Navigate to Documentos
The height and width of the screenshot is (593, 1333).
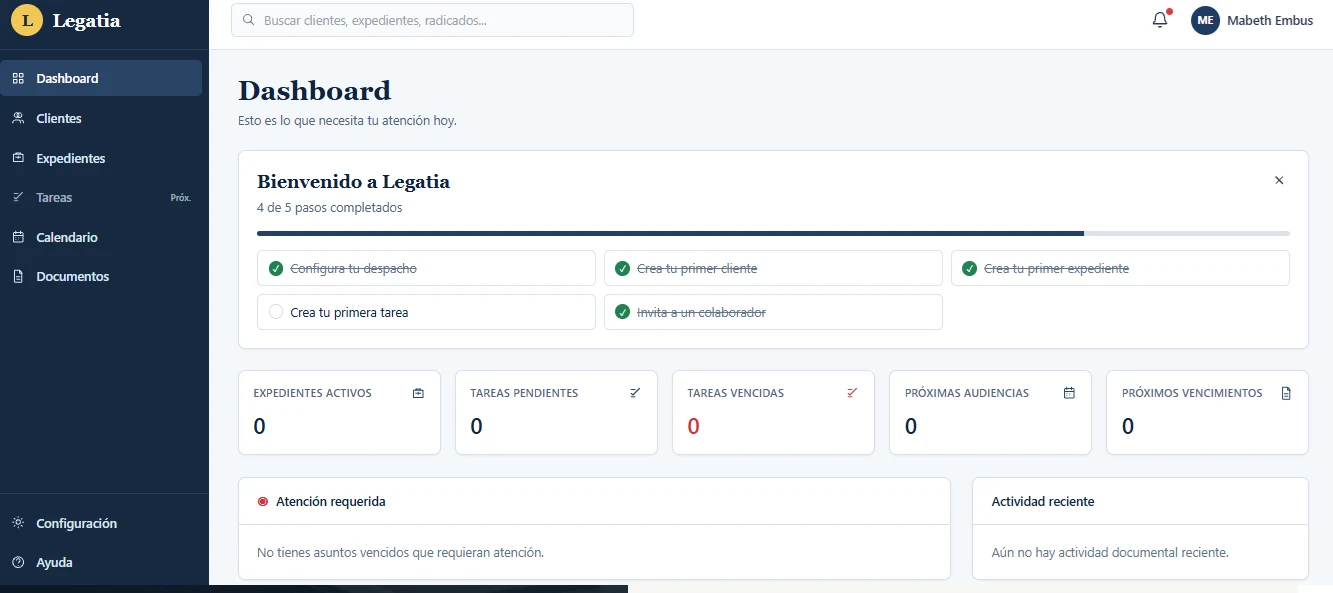pos(101,276)
